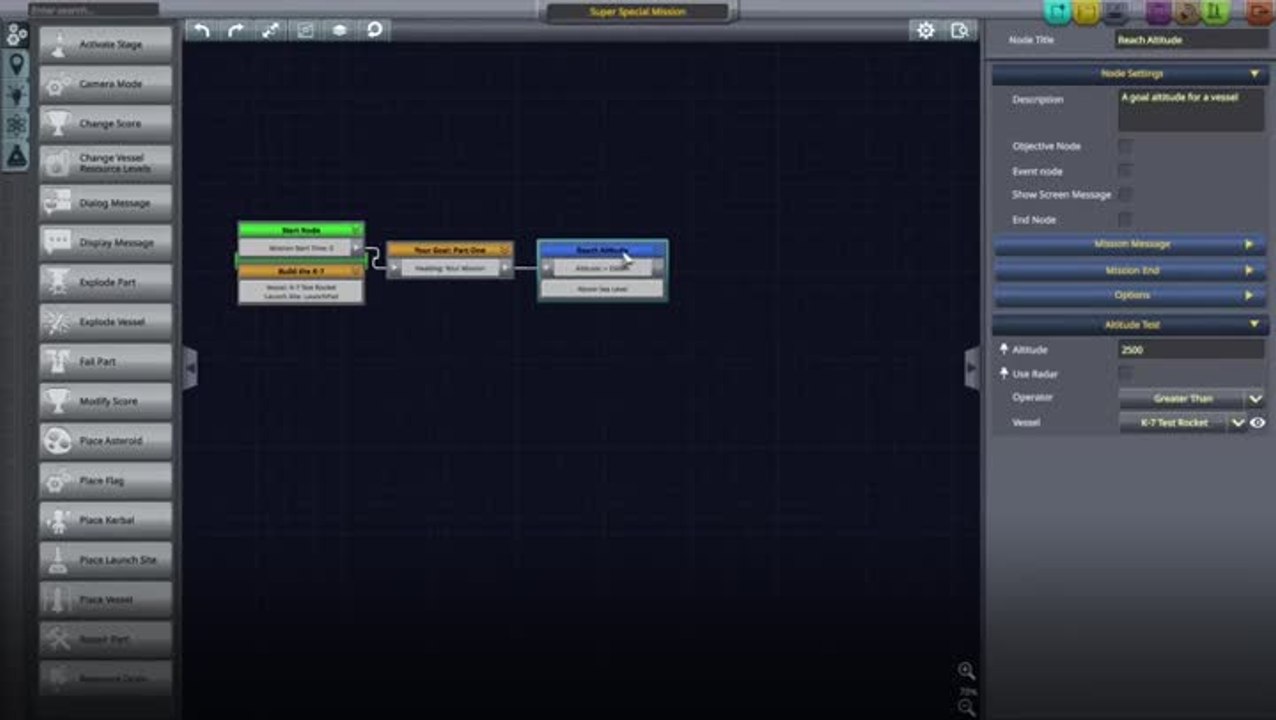
Task: Click the stacked layers toolbar icon
Action: 340,30
